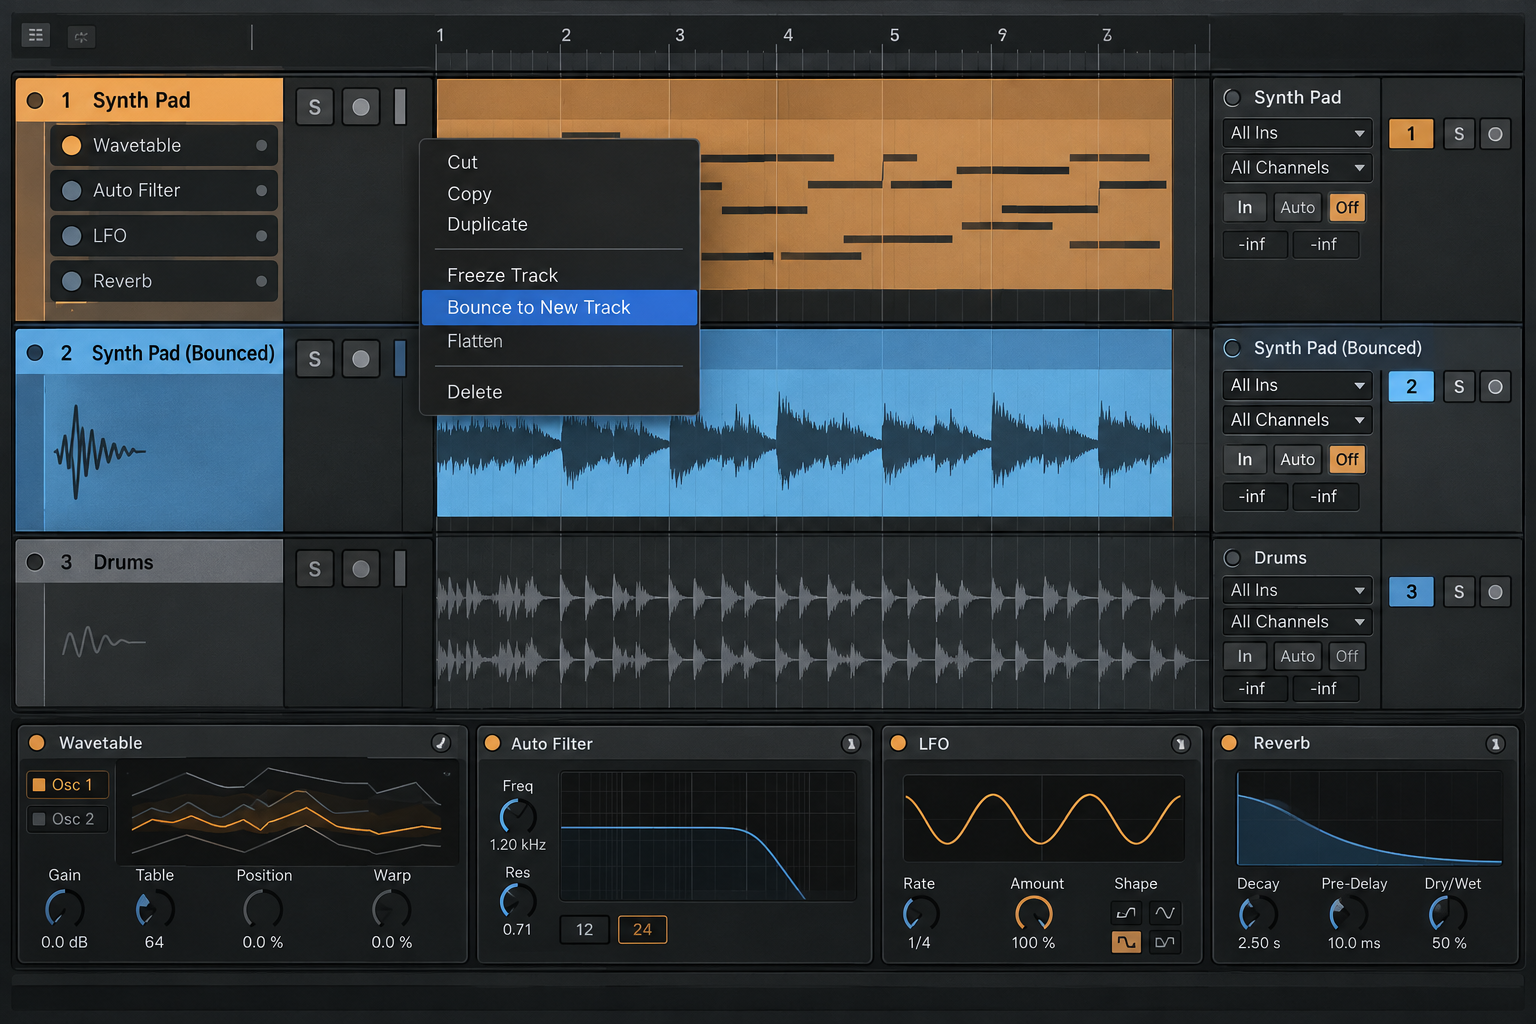1536x1024 pixels.
Task: Open the All Ins dropdown for Synth Pad
Action: coord(1297,133)
